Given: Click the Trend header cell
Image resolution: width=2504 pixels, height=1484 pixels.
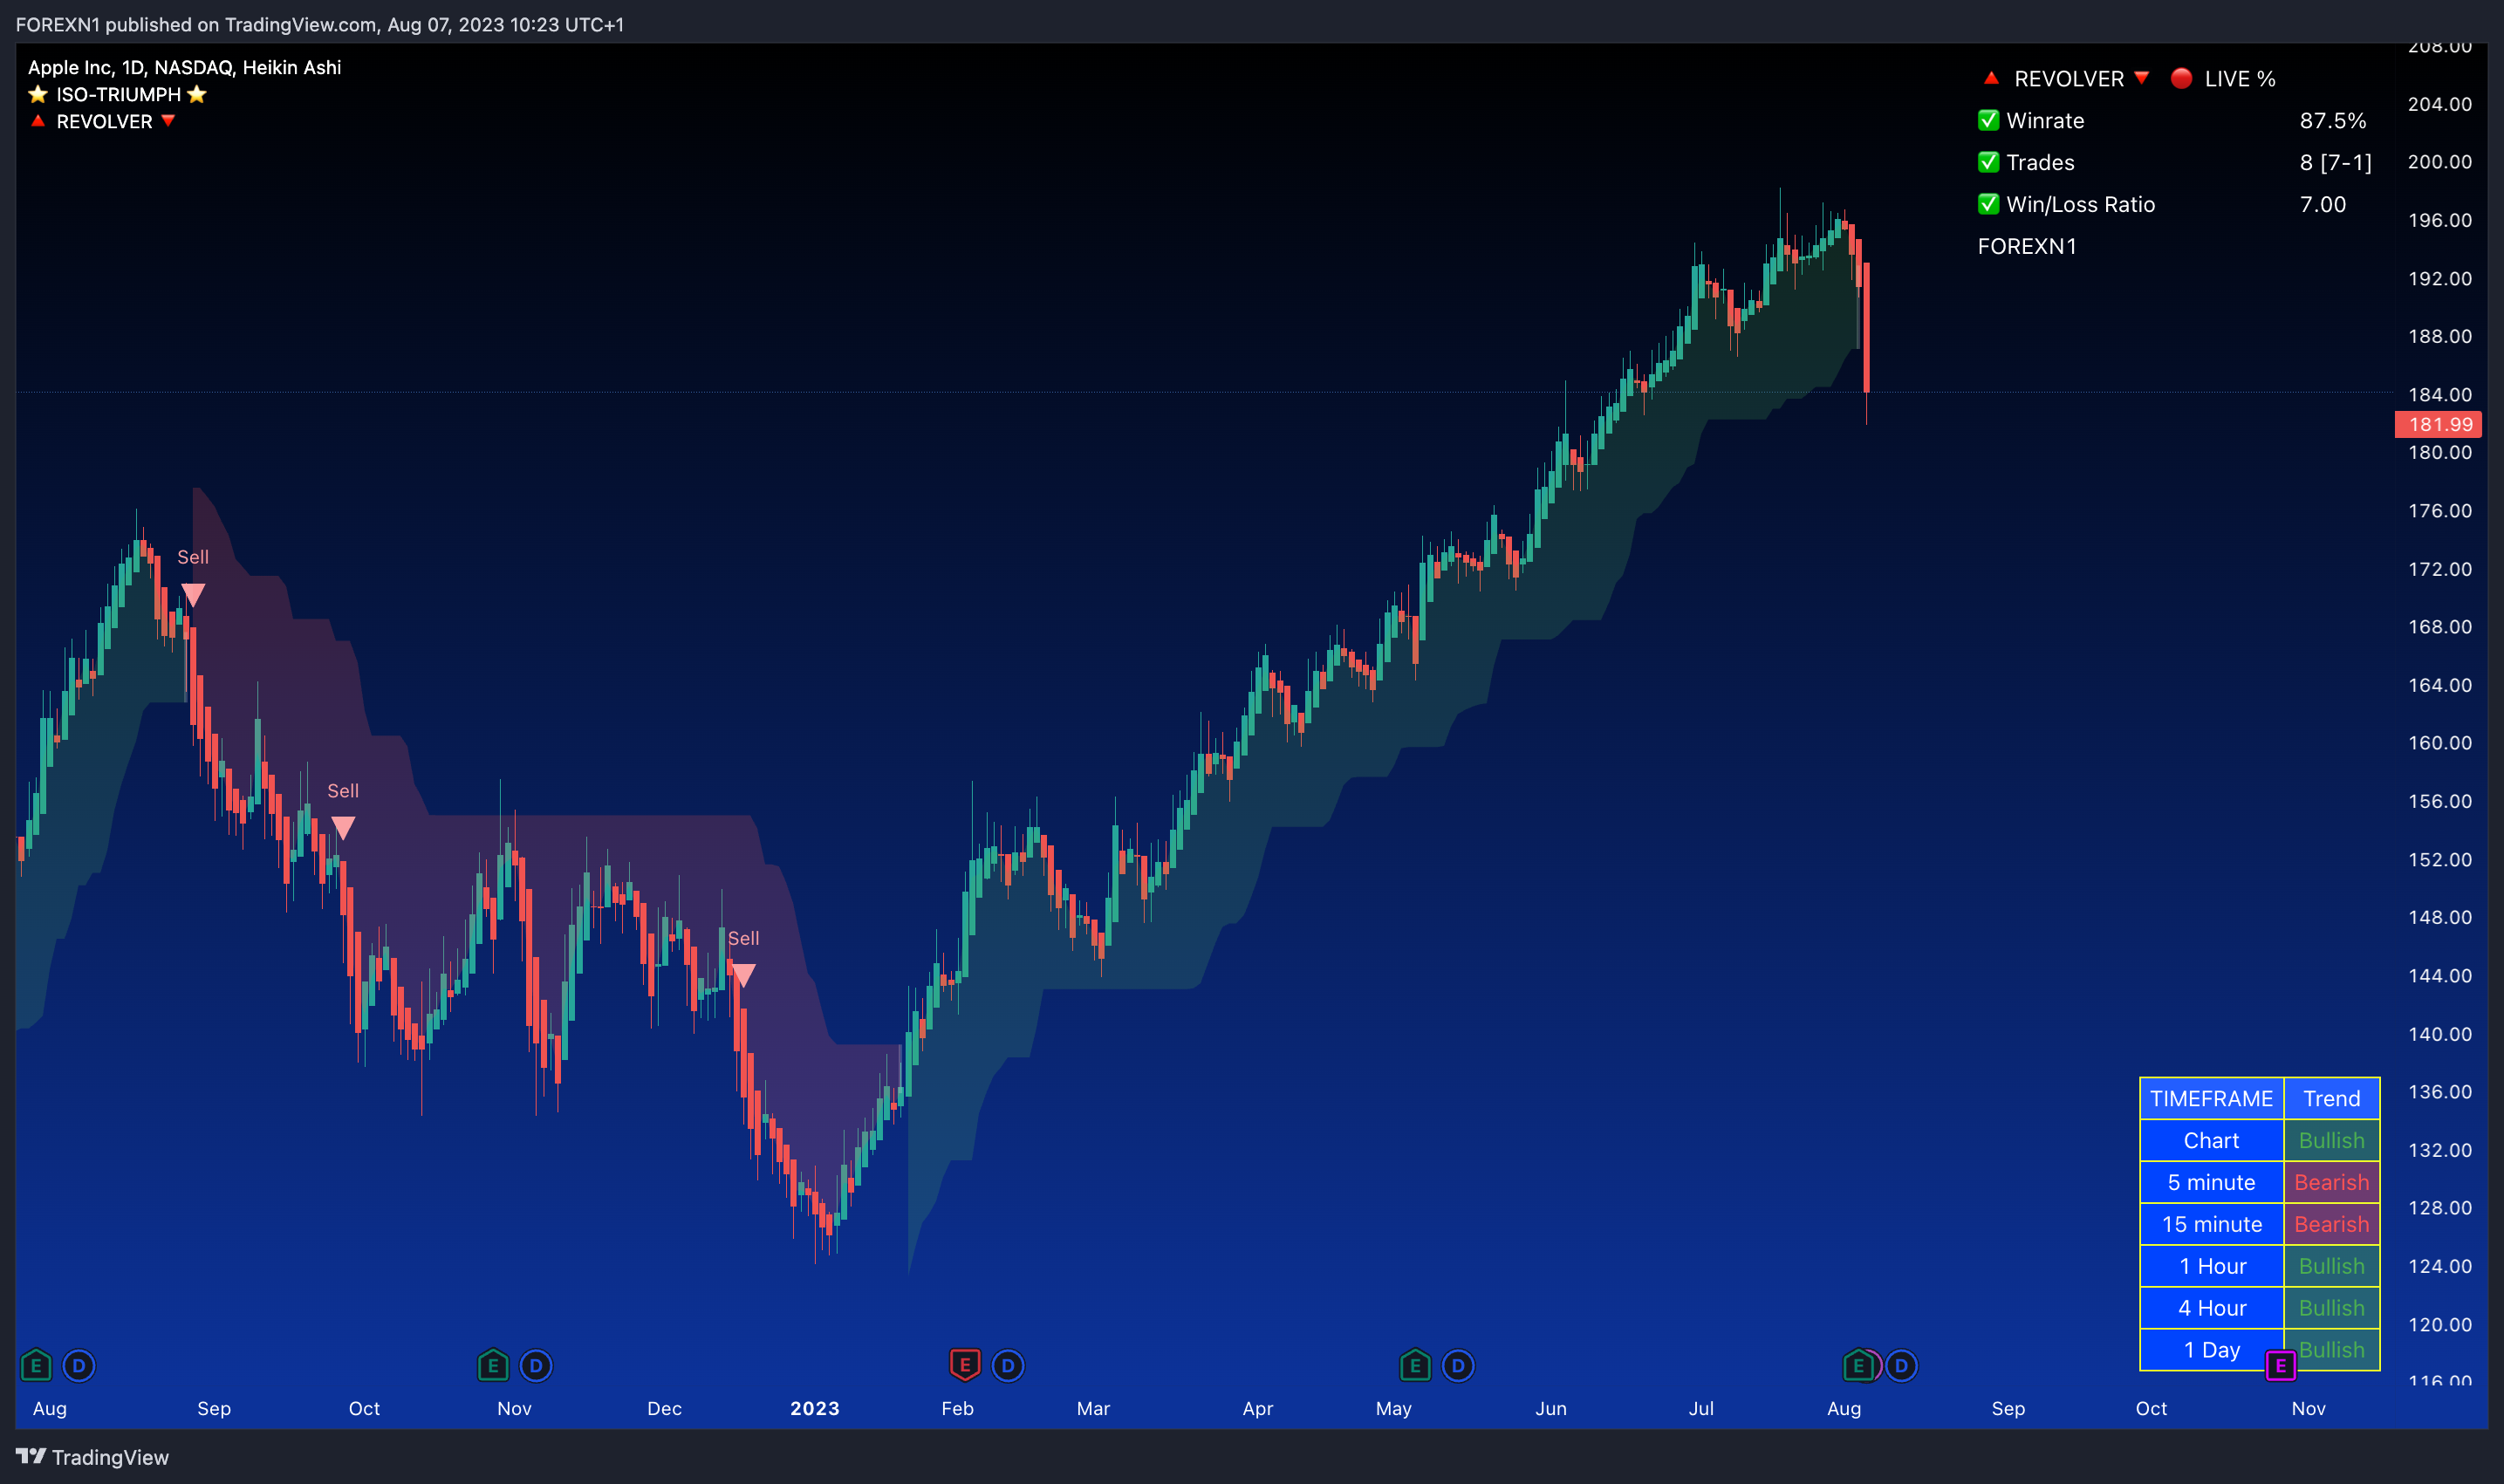Looking at the screenshot, I should tap(2331, 1098).
